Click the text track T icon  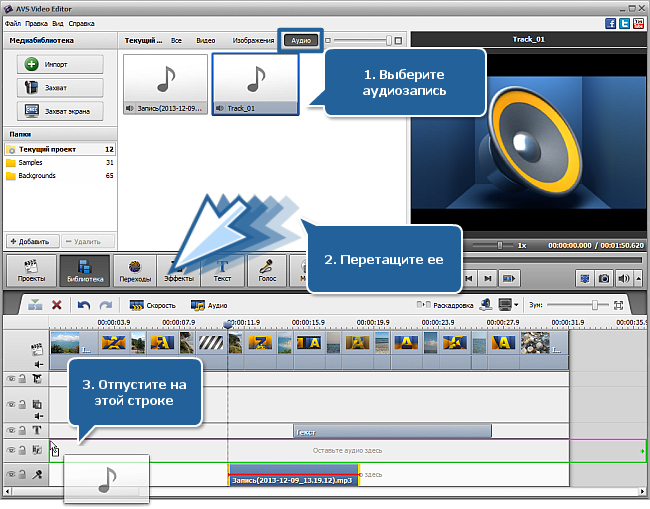click(x=37, y=430)
